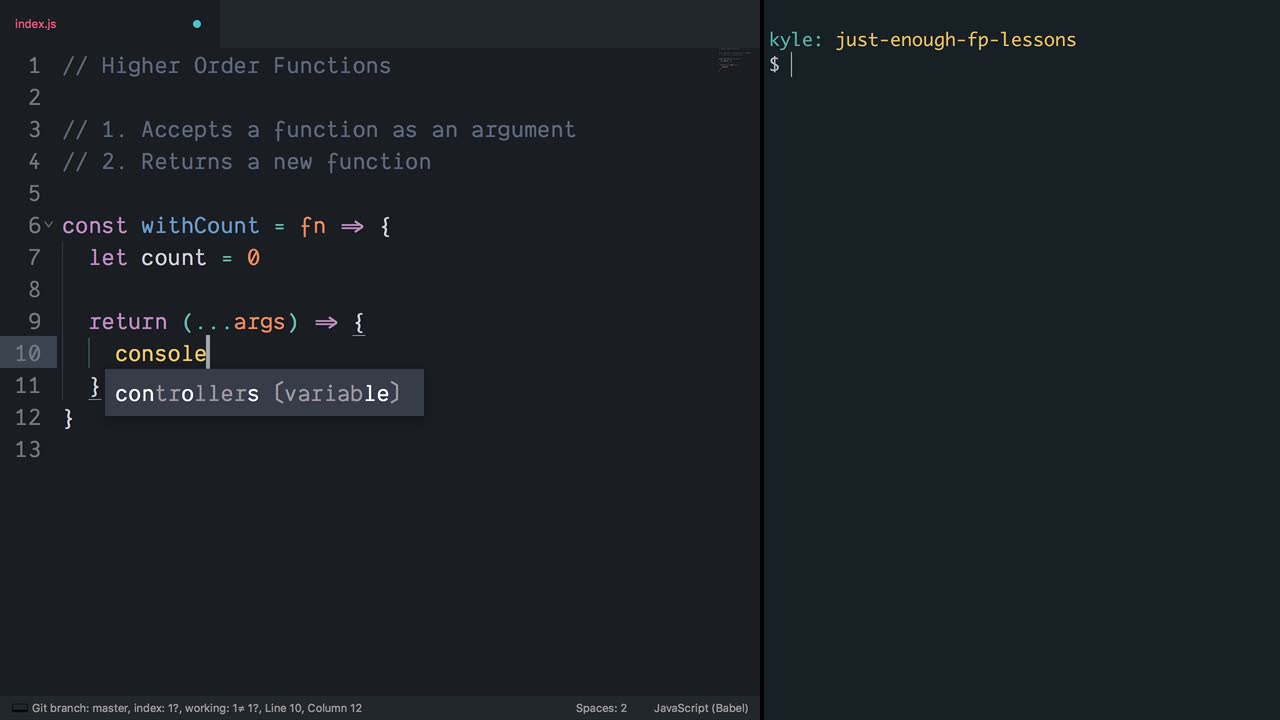1280x720 pixels.
Task: Click the count variable on line 7
Action: (x=173, y=258)
